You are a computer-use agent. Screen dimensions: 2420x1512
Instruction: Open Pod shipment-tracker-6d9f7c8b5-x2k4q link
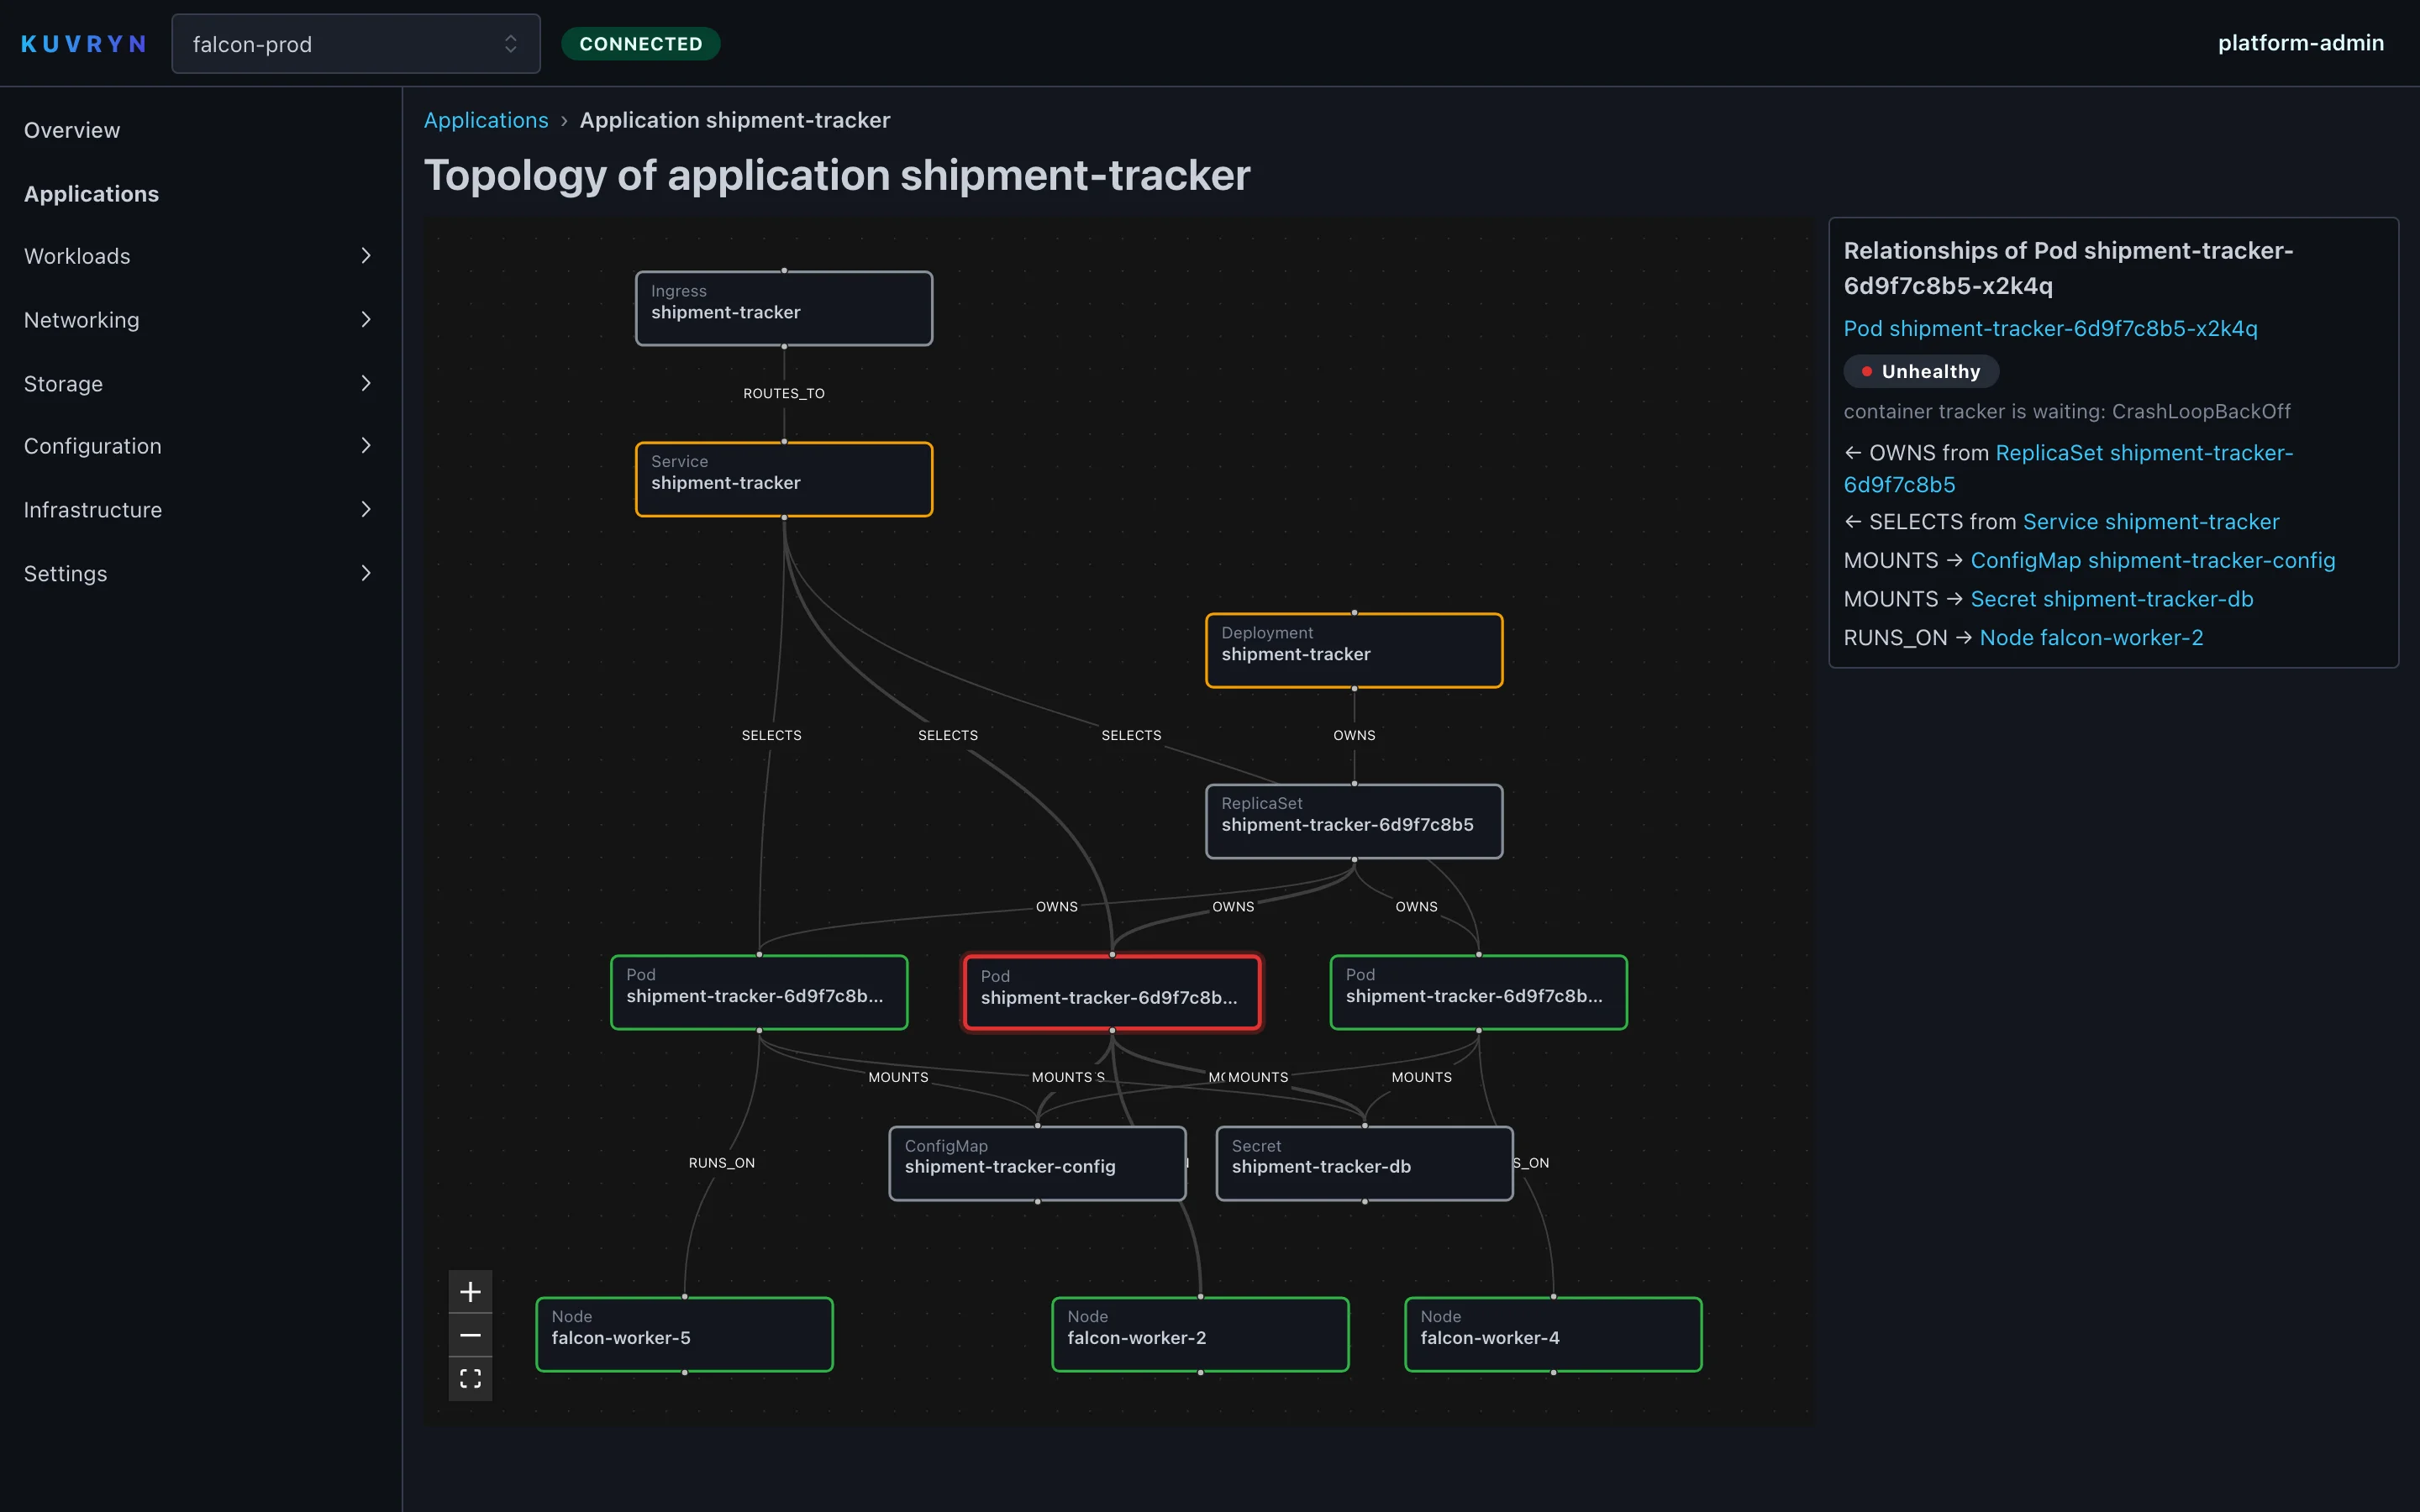click(x=2050, y=328)
